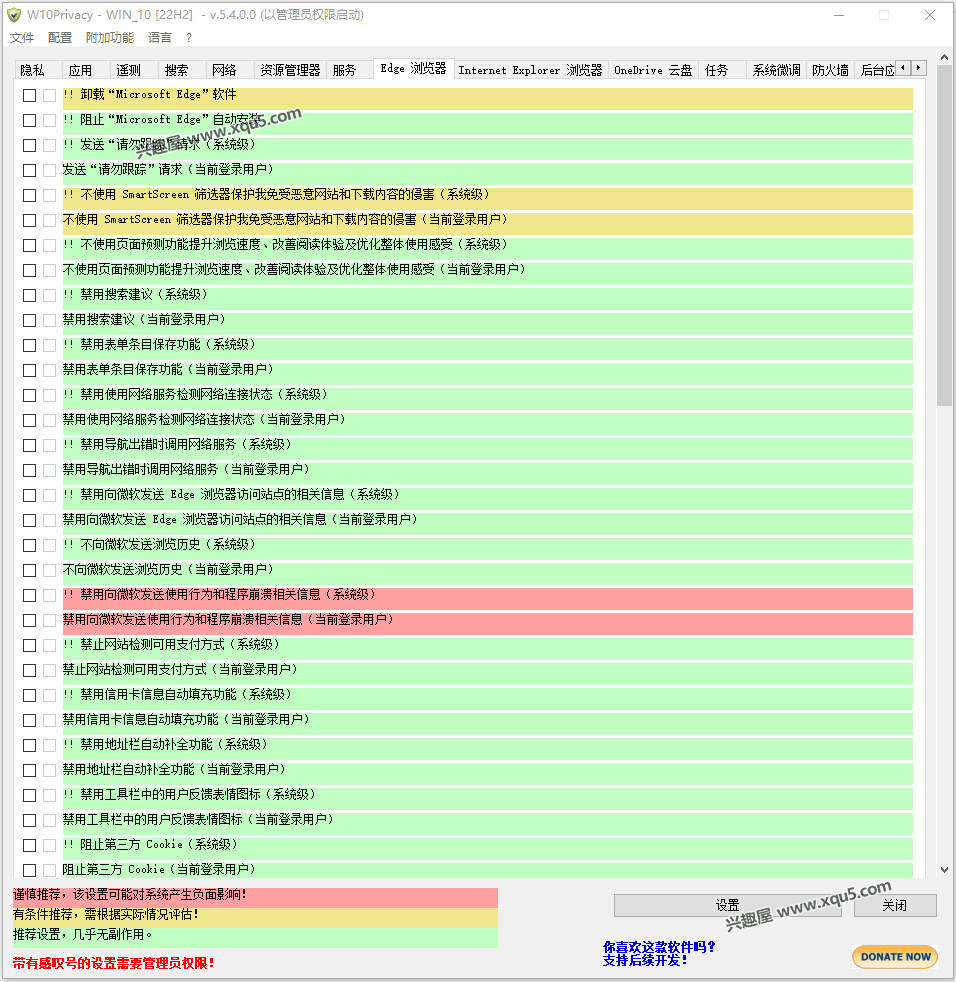This screenshot has width=956, height=982.
Task: Switch to the 系统微调 tab
Action: pyautogui.click(x=776, y=70)
